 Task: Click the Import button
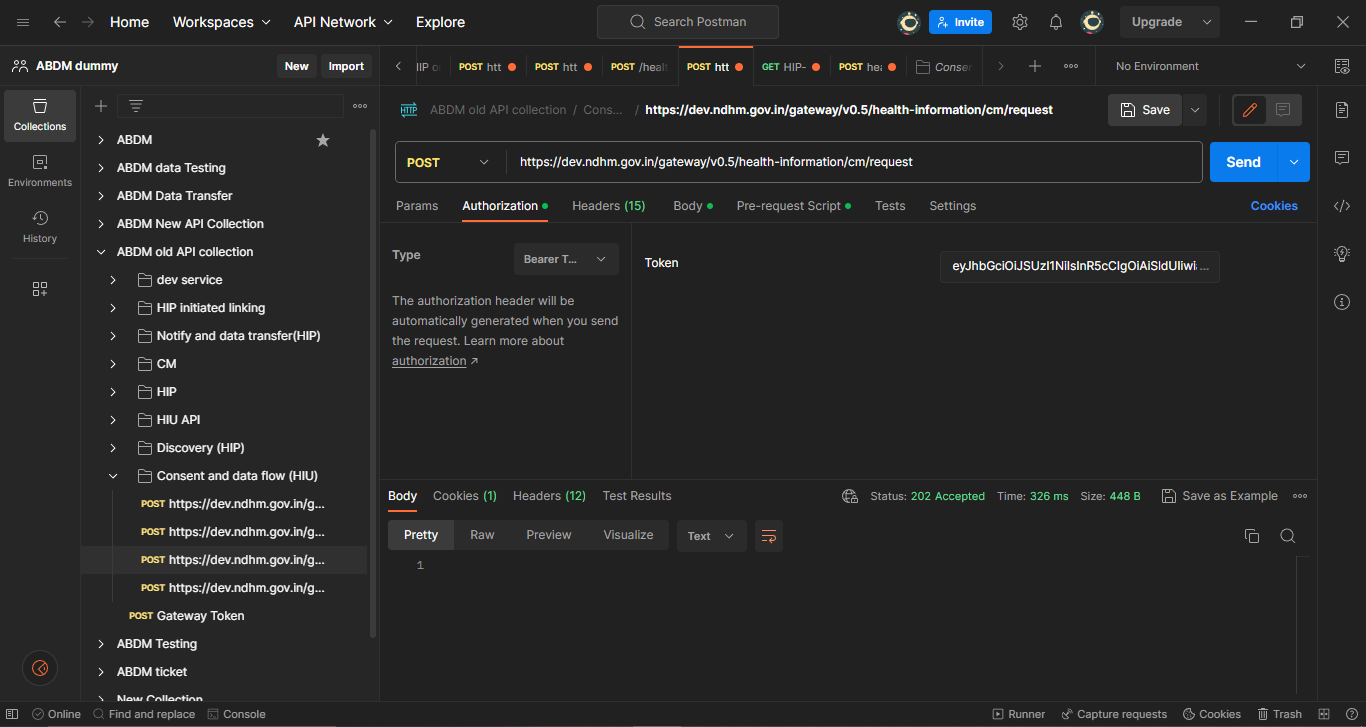[x=346, y=66]
